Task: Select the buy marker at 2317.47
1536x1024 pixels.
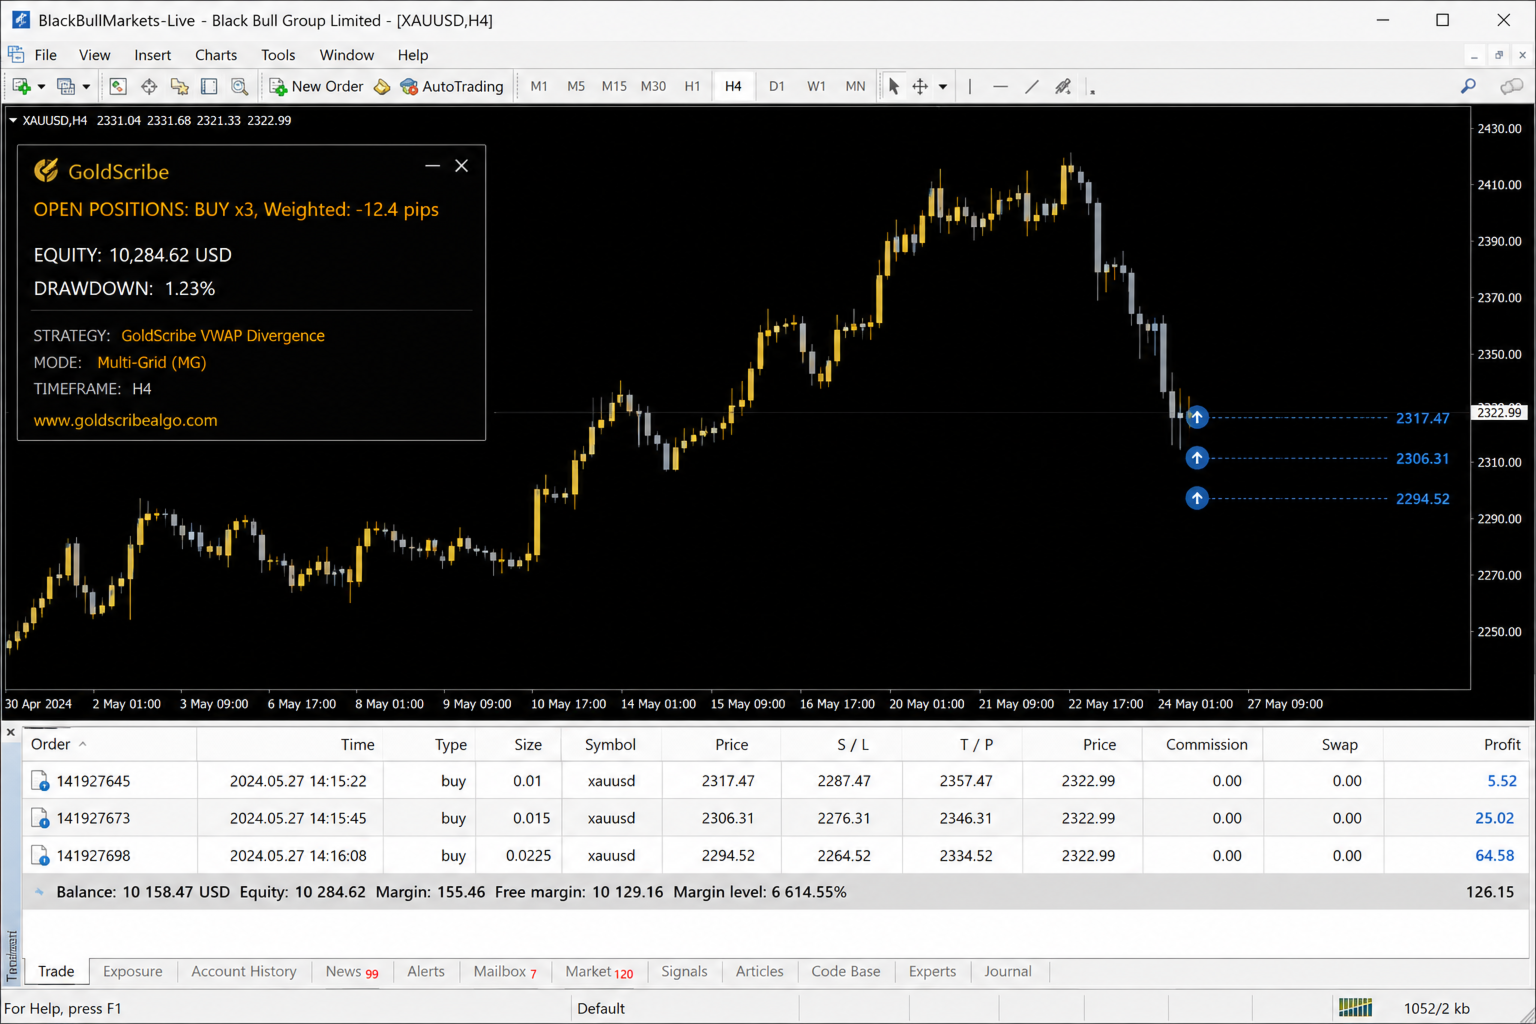Action: coord(1197,417)
